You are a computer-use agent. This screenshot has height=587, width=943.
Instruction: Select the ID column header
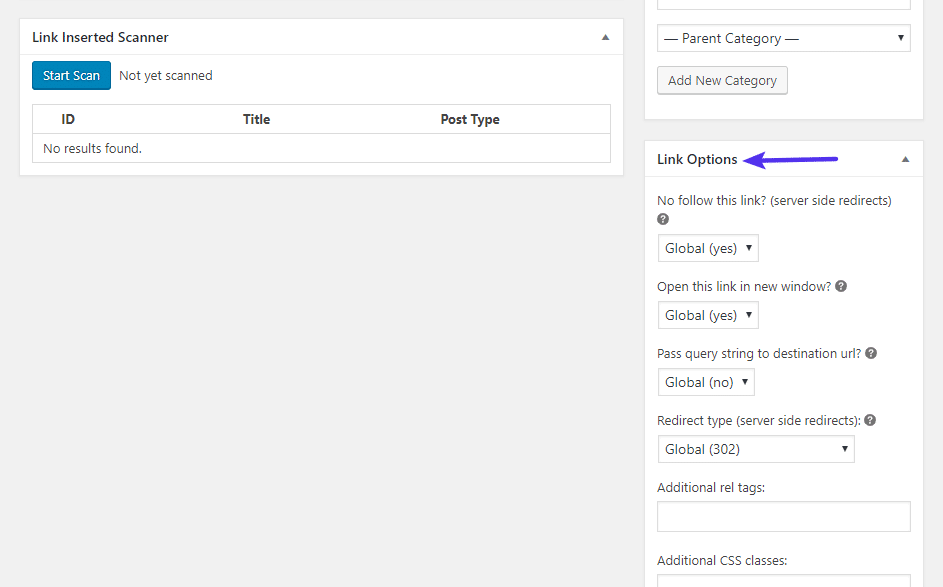coord(68,119)
